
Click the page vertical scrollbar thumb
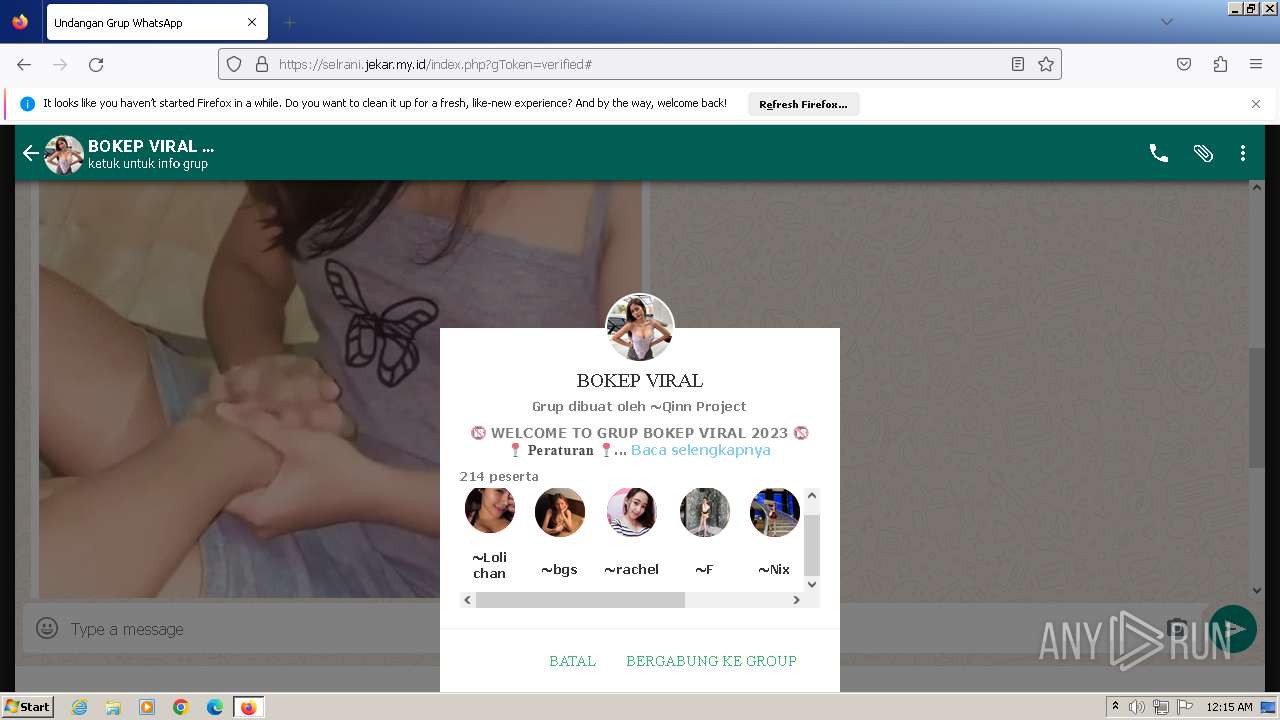[x=1257, y=408]
